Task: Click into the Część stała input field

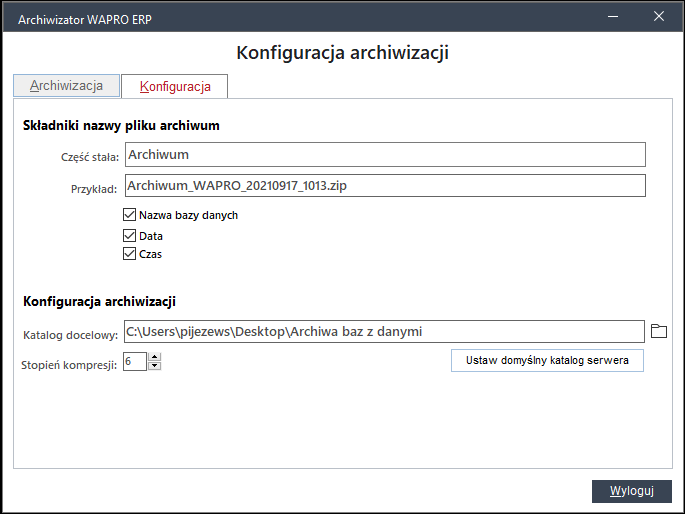Action: [385, 155]
